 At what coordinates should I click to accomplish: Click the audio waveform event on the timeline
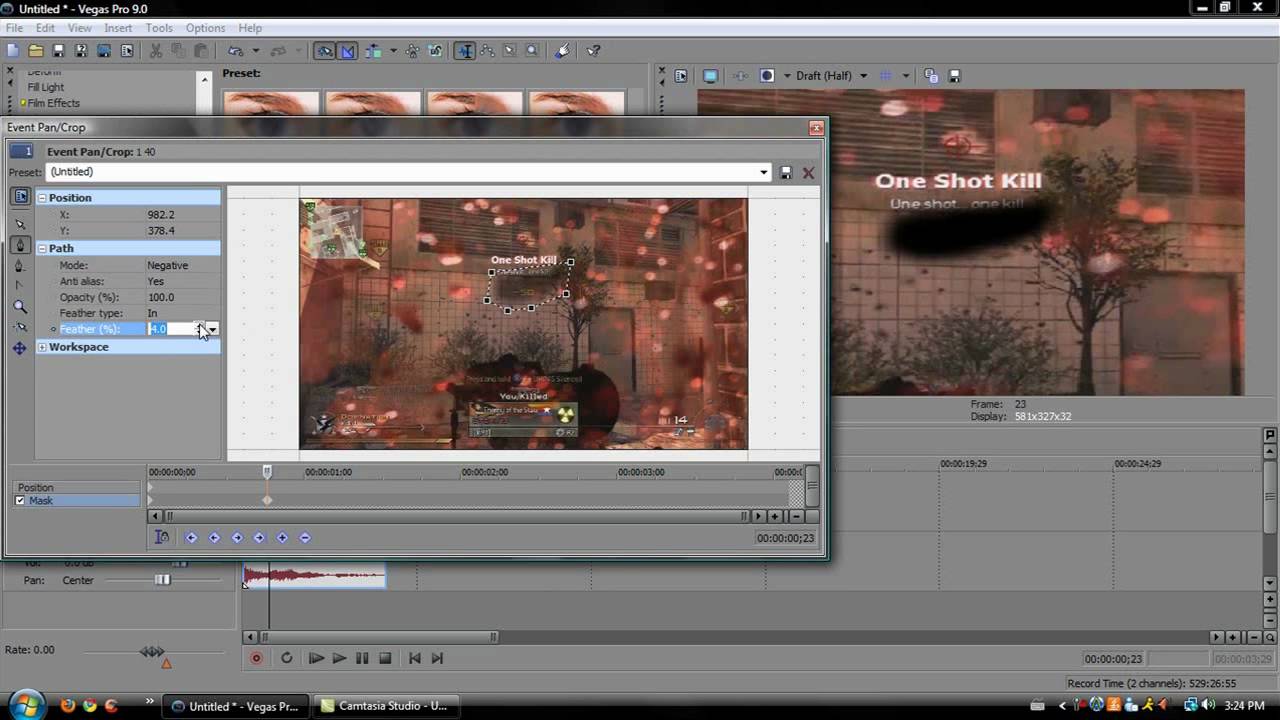[x=314, y=576]
